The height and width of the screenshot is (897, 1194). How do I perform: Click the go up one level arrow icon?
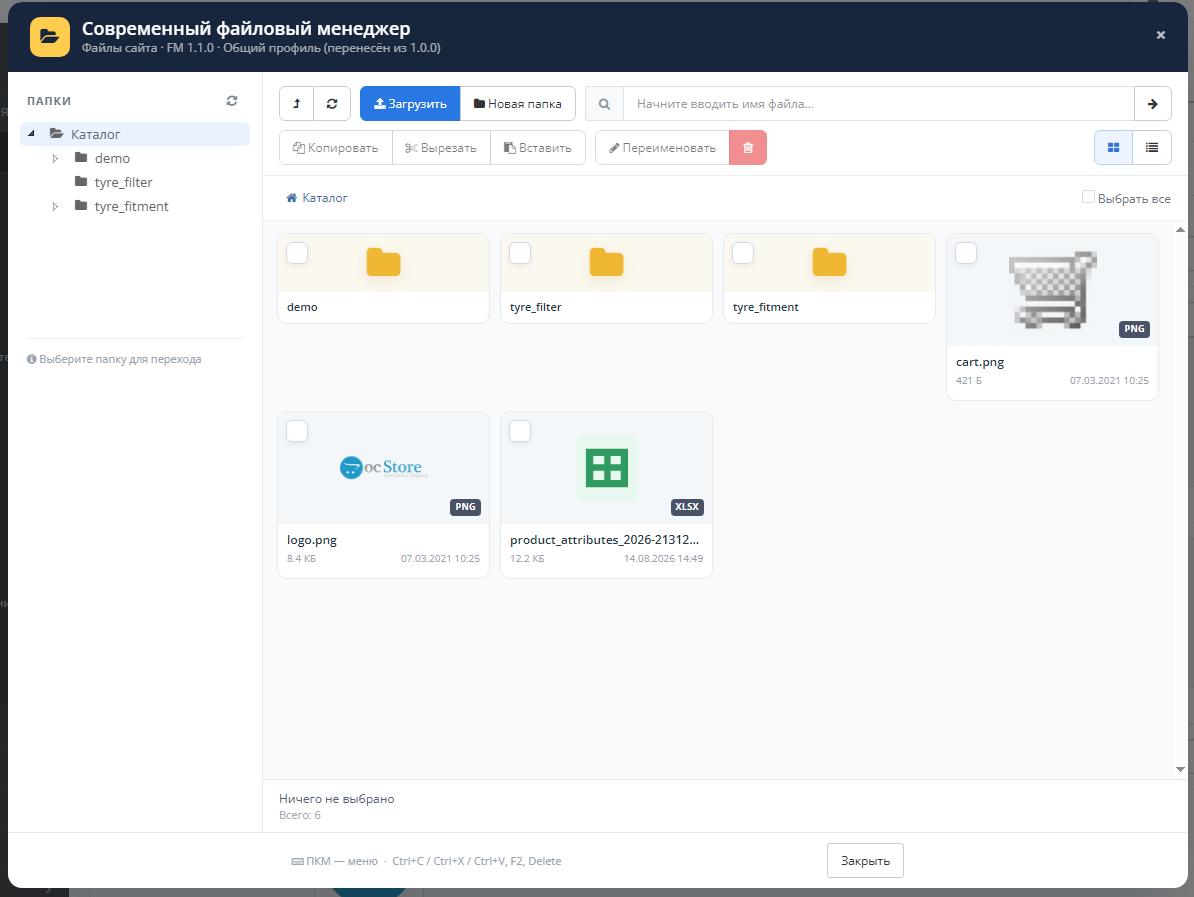pos(297,104)
